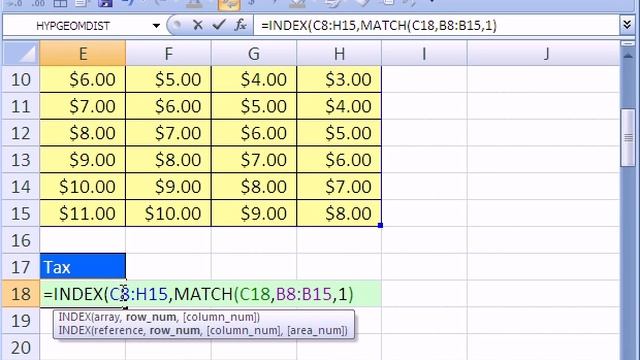Screen dimensions: 640x360
Task: Select cell F14 showing $9.00
Action: (168, 187)
